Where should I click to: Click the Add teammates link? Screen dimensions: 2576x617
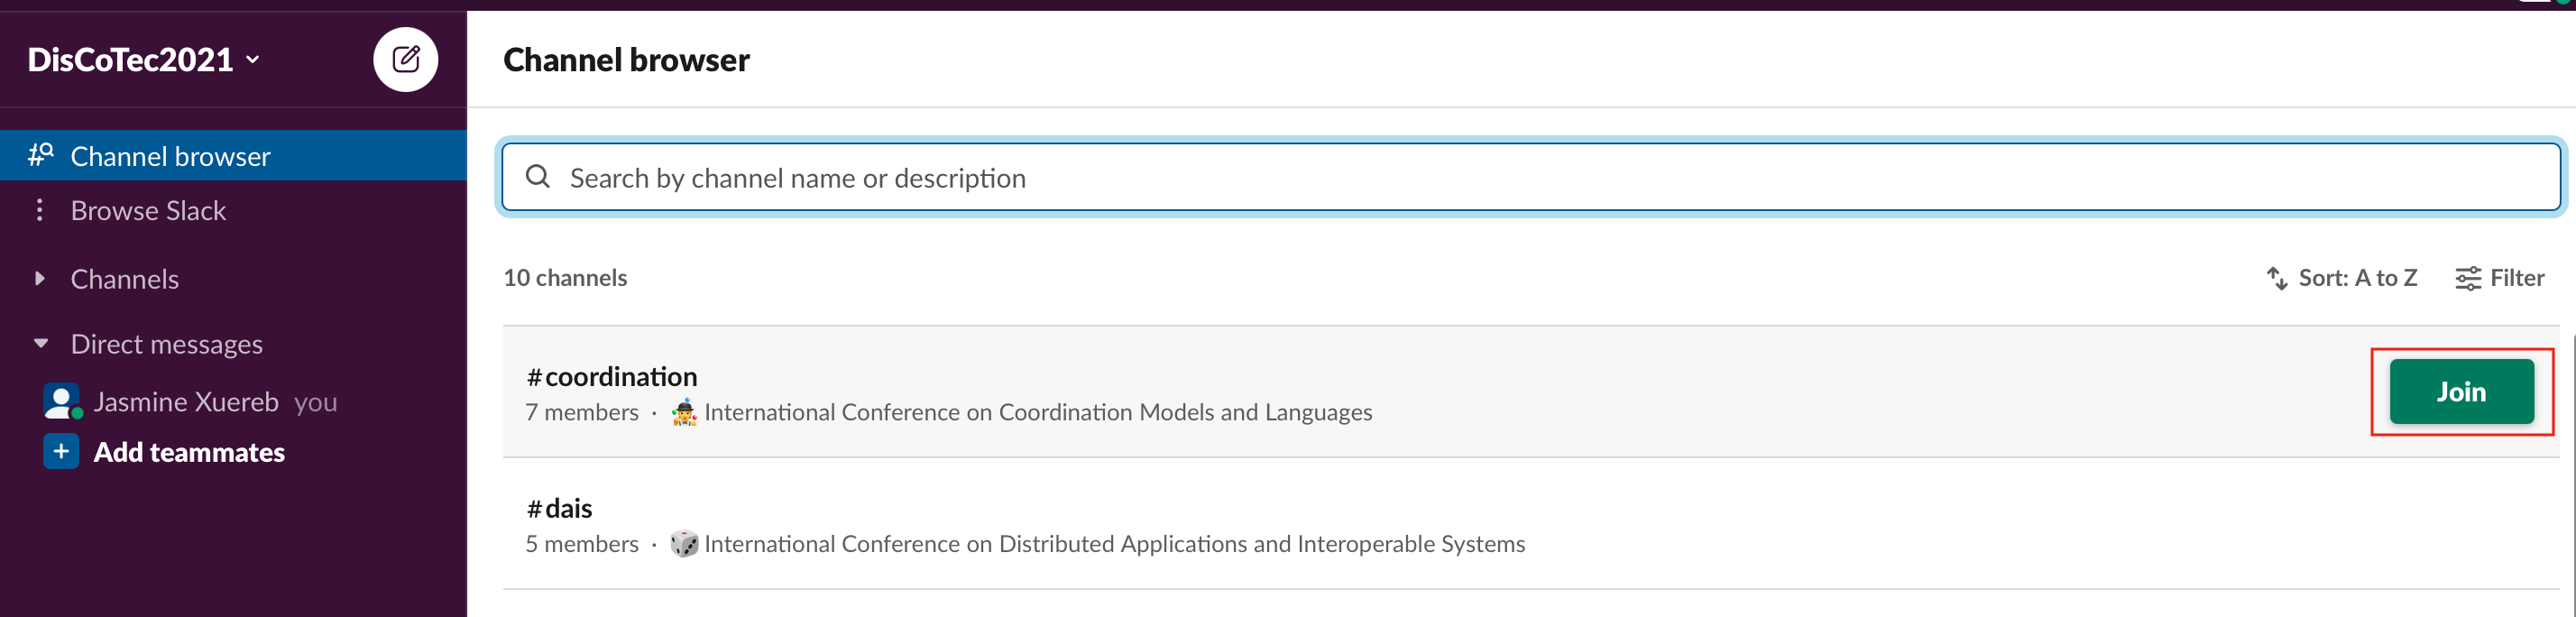(189, 453)
